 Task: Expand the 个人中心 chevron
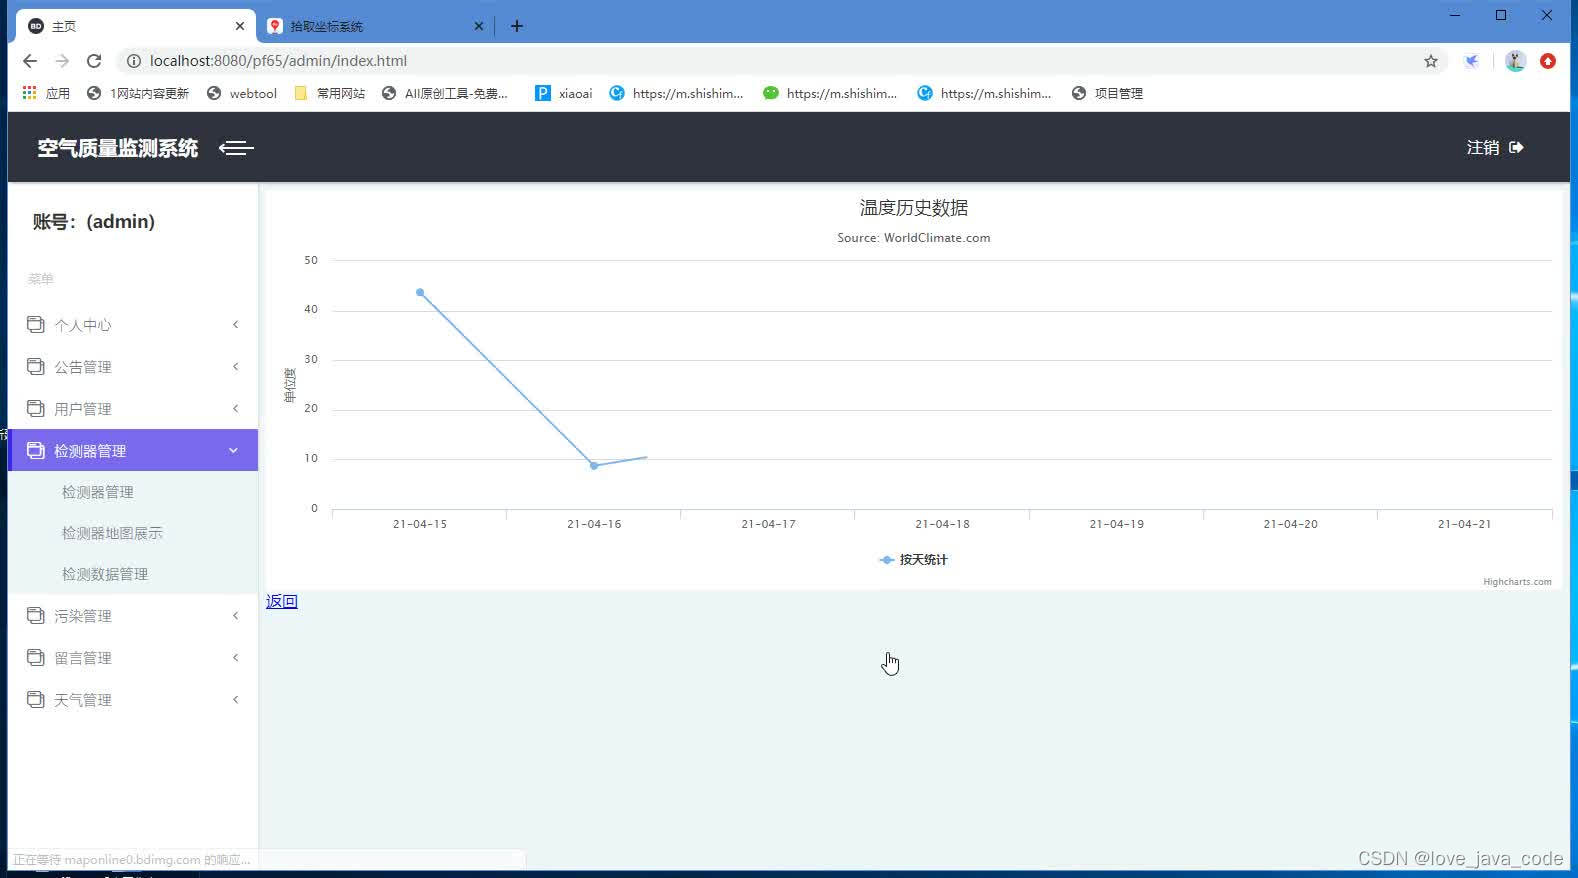point(236,324)
